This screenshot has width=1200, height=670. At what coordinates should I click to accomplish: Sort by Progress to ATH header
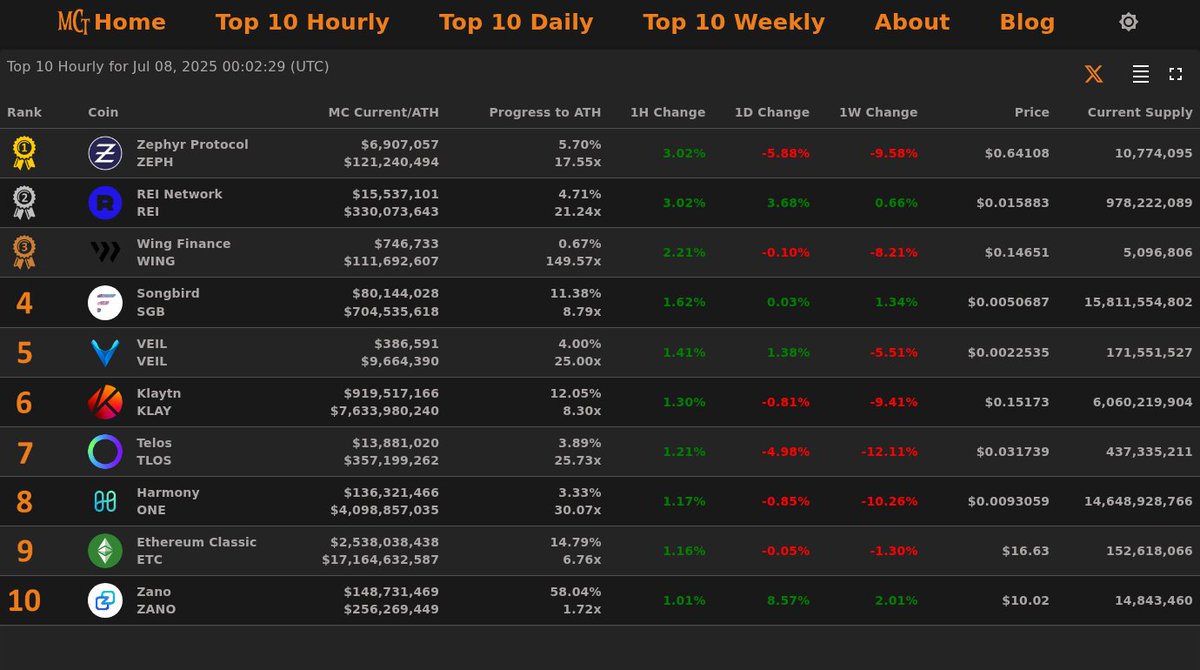[x=545, y=113]
